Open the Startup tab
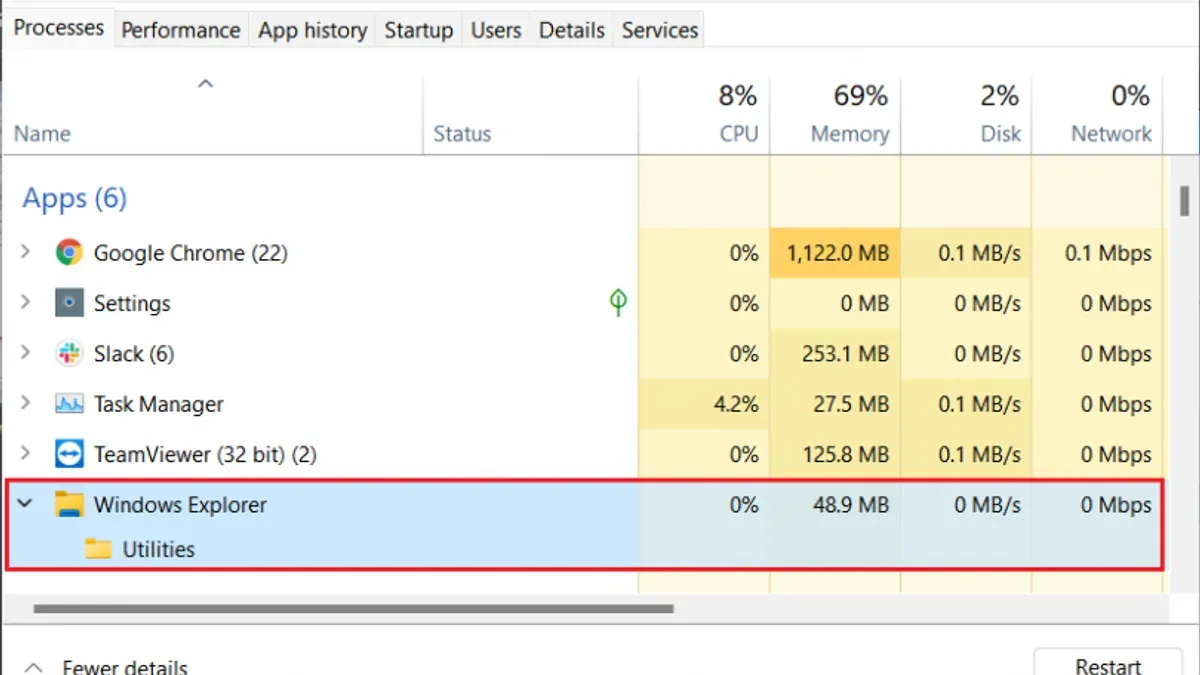Image resolution: width=1200 pixels, height=675 pixels. [x=419, y=30]
